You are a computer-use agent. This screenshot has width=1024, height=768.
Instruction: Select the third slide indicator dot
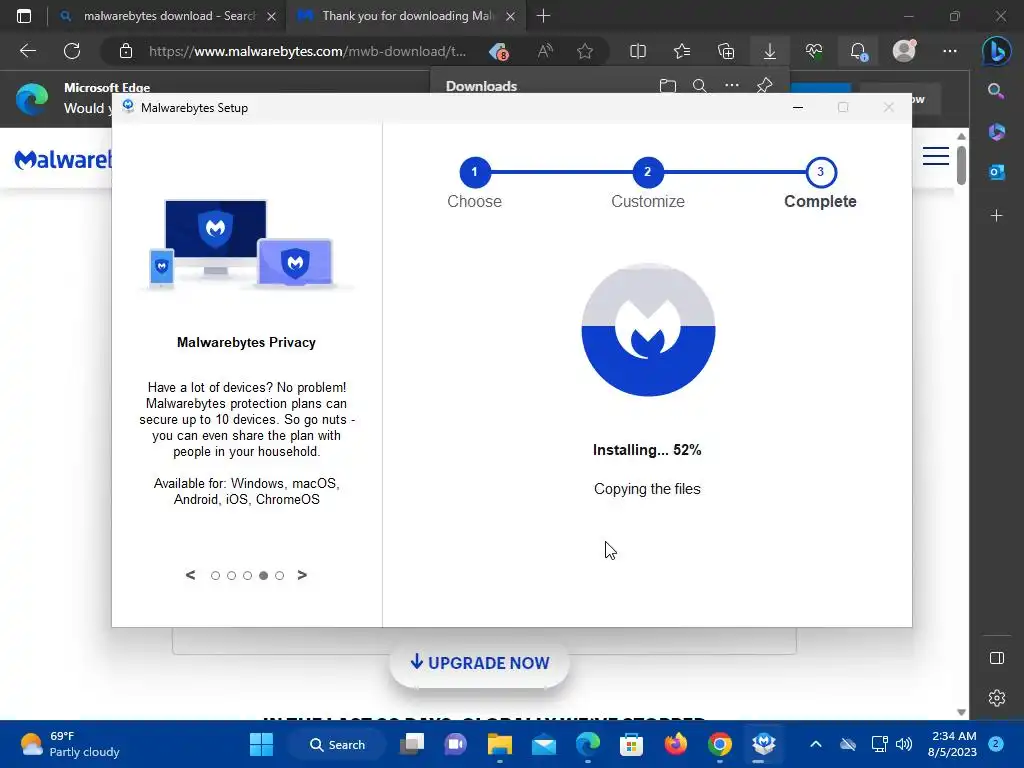tap(248, 575)
